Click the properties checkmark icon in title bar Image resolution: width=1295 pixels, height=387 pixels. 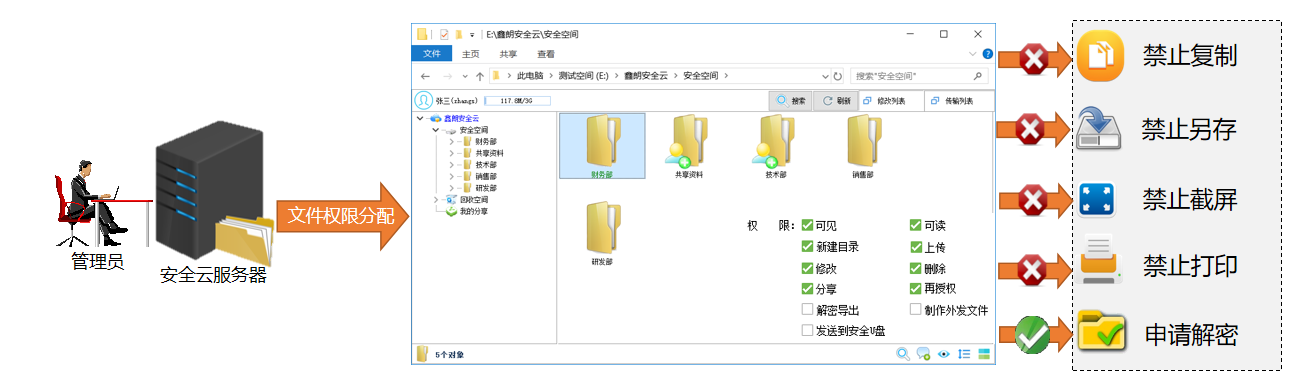444,34
